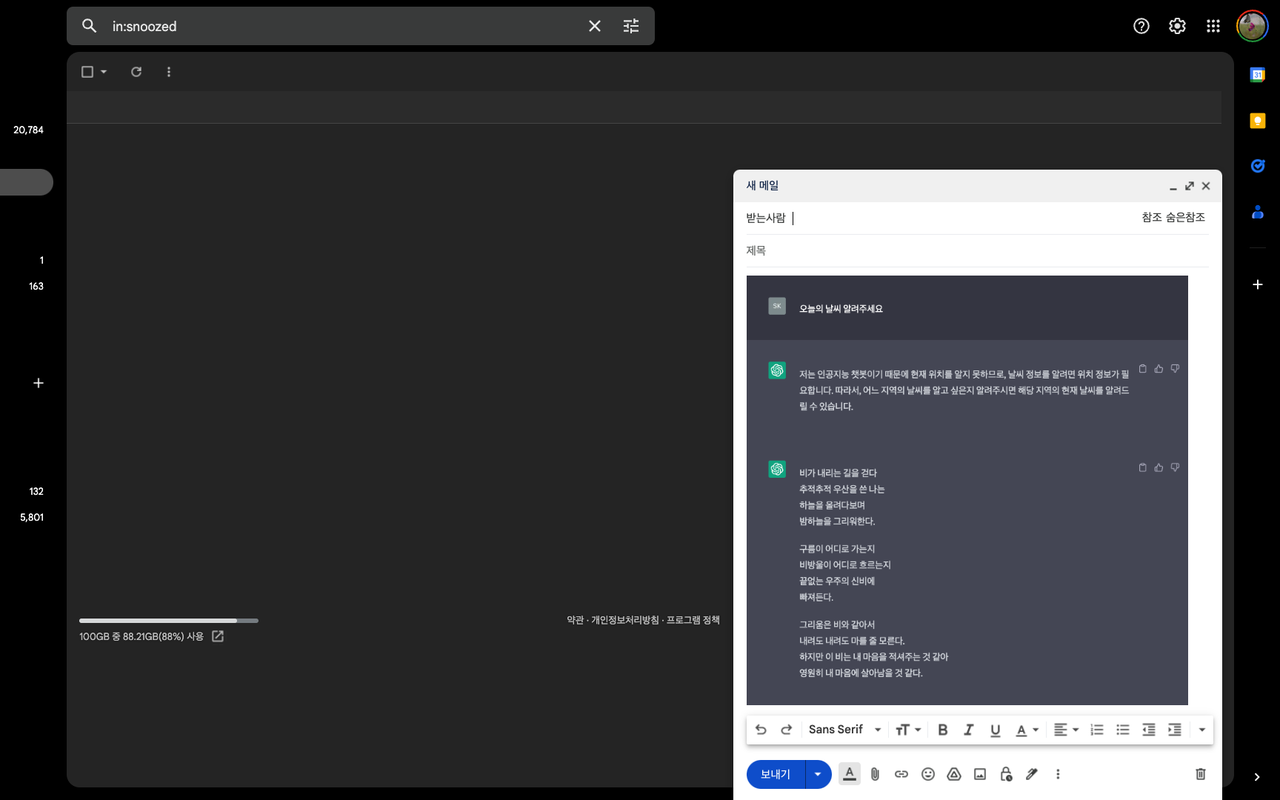Click the pasted chat image in body
Image resolution: width=1280 pixels, height=800 pixels.
tap(967, 490)
